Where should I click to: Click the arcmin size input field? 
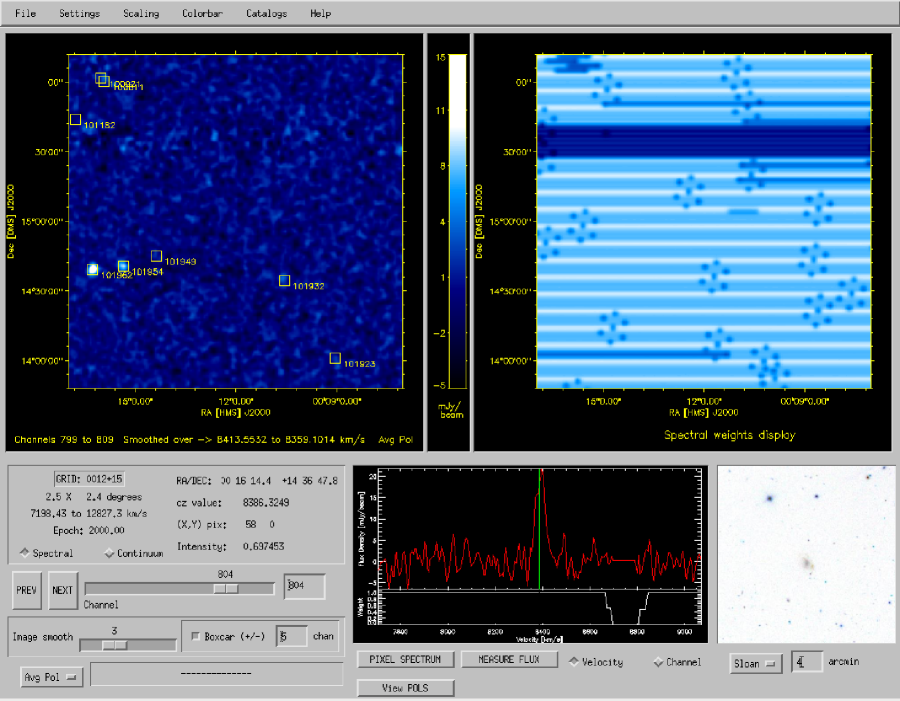808,662
